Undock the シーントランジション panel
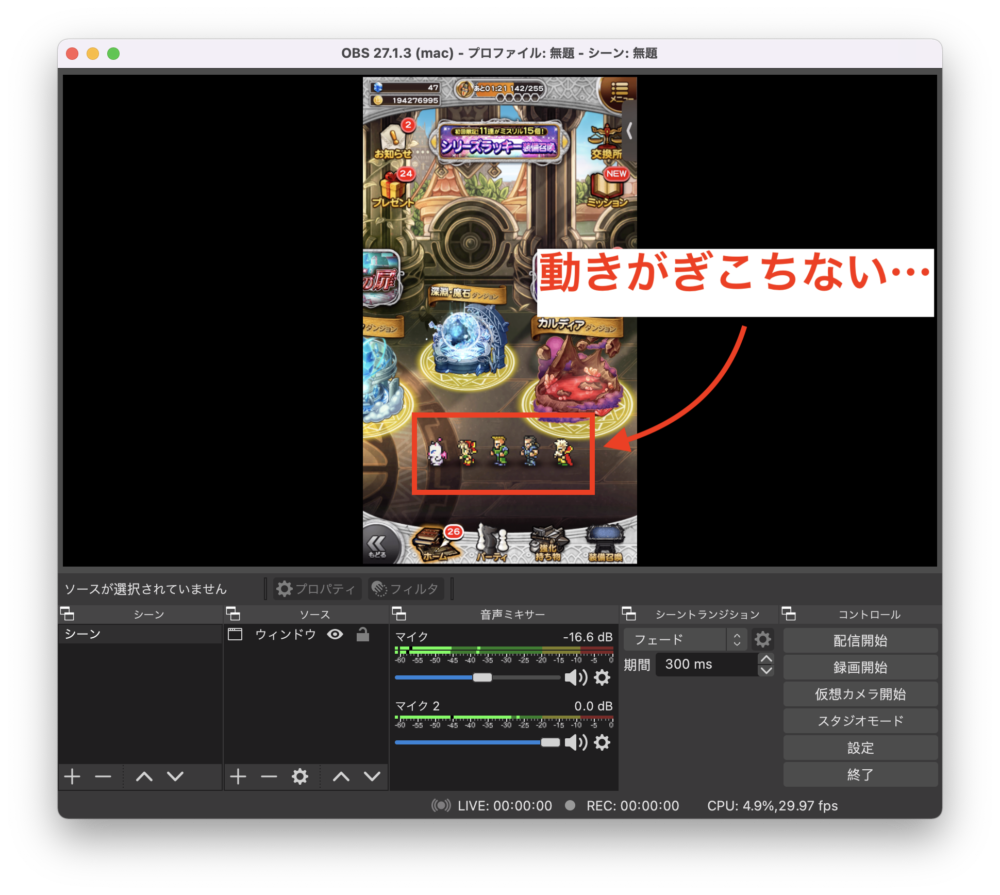The height and width of the screenshot is (895, 1000). [x=629, y=614]
